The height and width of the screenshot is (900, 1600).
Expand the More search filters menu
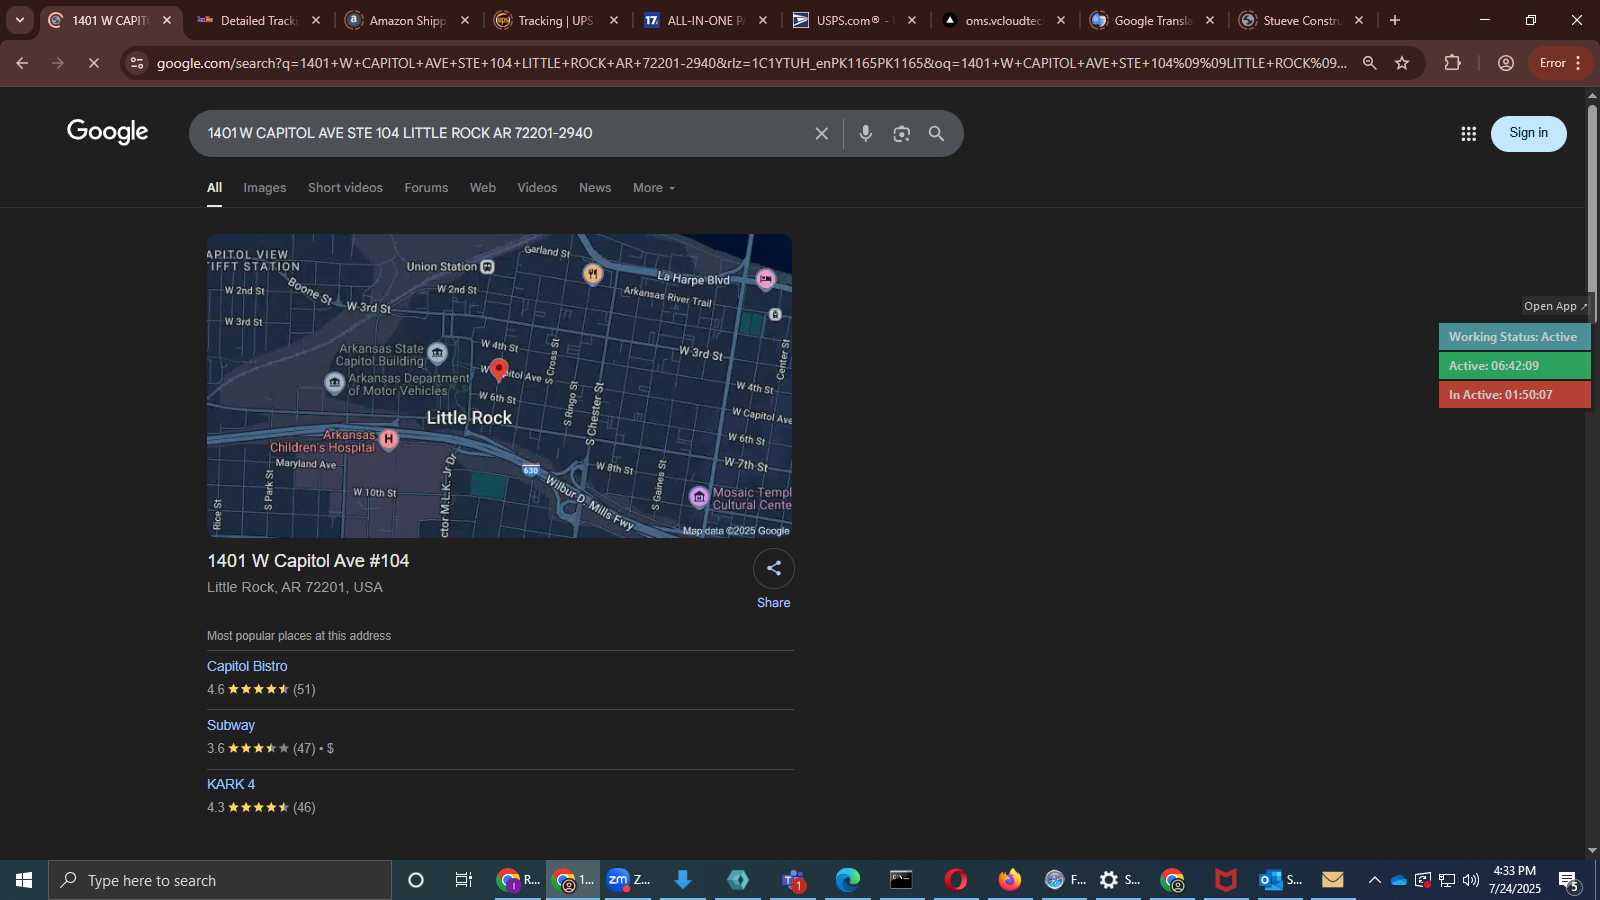point(654,188)
